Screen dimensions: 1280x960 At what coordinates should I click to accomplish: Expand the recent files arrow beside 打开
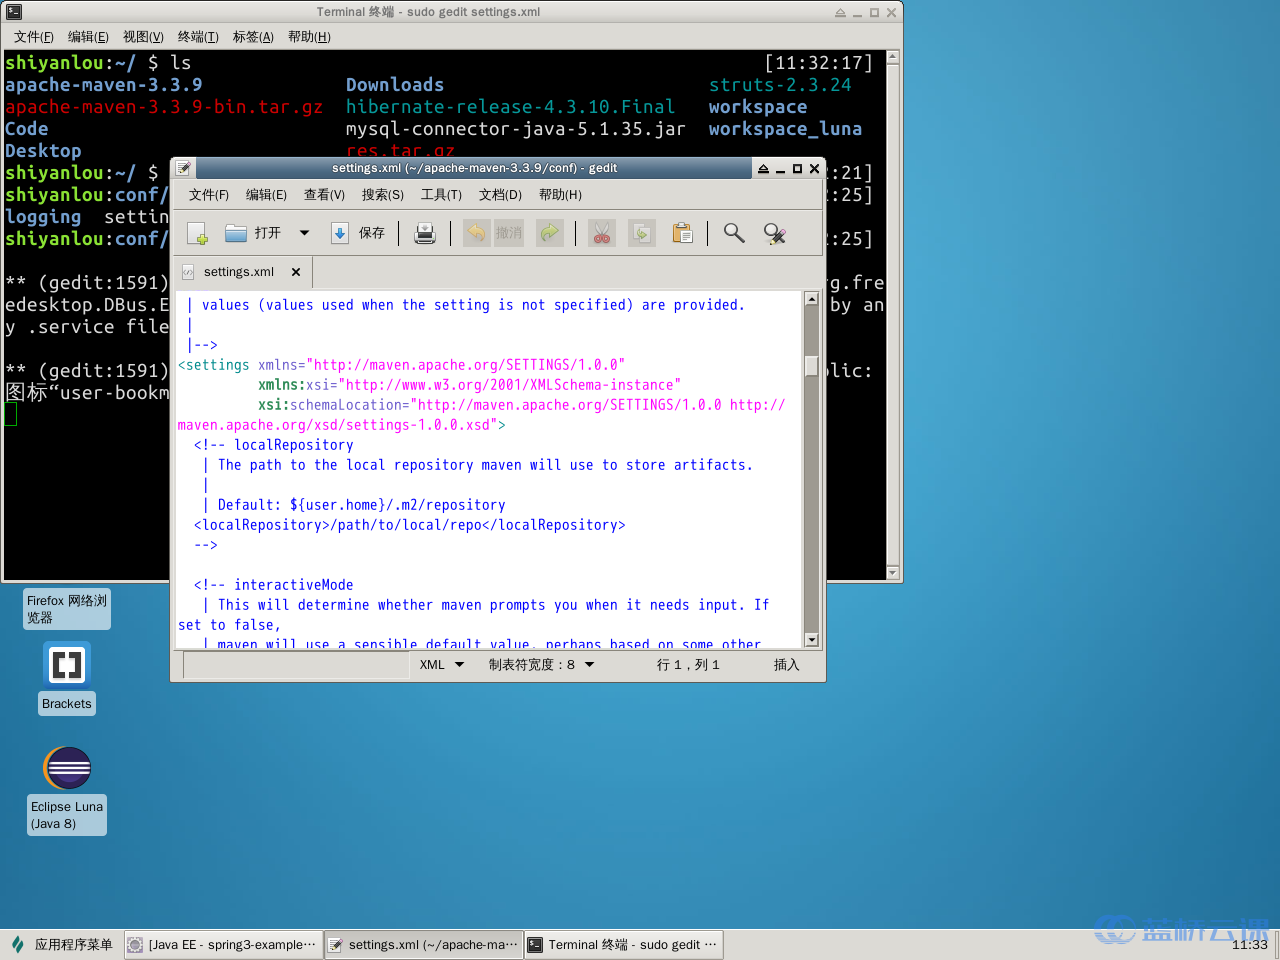pos(304,233)
